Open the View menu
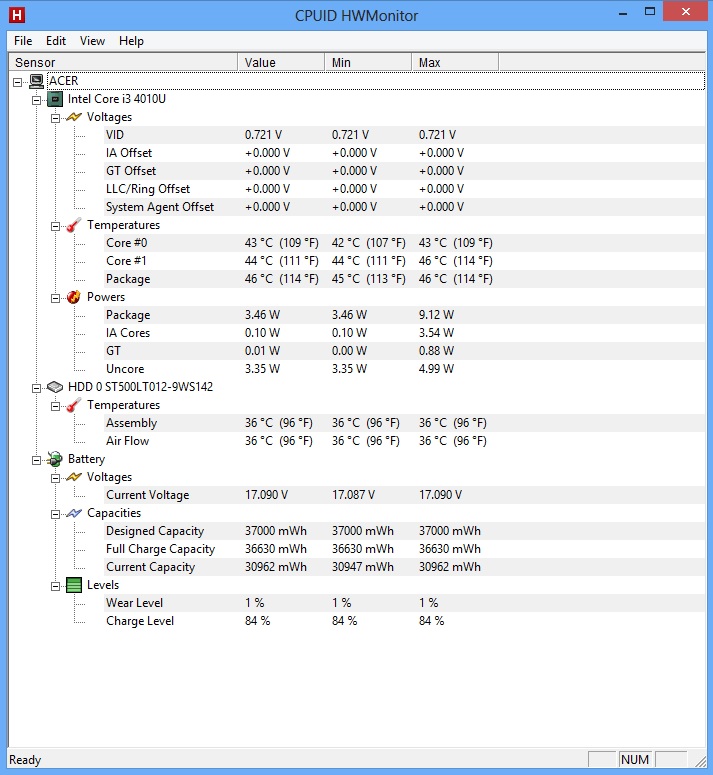Image resolution: width=713 pixels, height=775 pixels. tap(92, 41)
